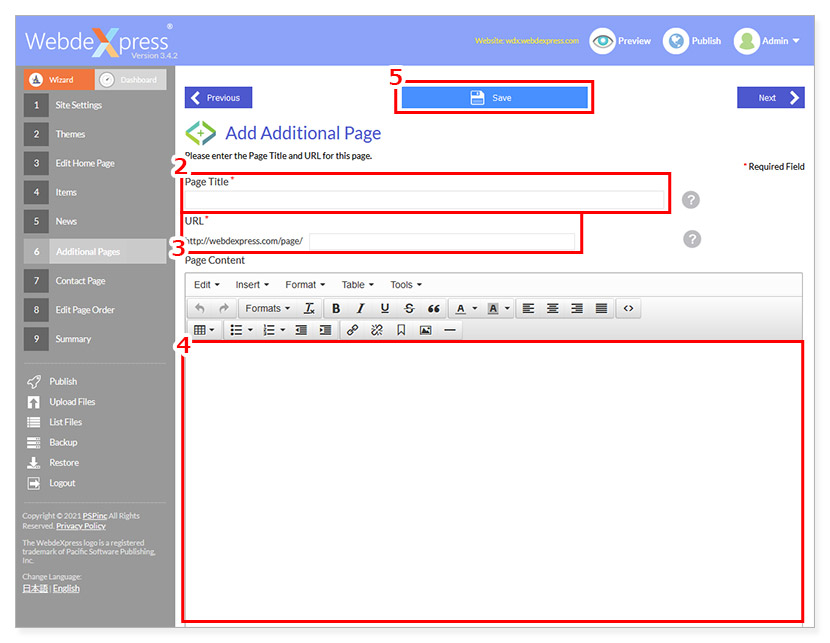Open text color dropdown arrow
Screen dimensions: 830x643
tap(475, 309)
